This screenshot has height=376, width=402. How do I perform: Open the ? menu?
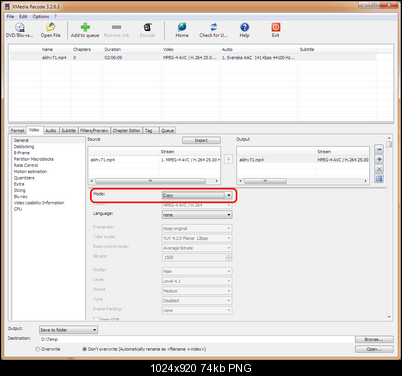click(x=55, y=16)
